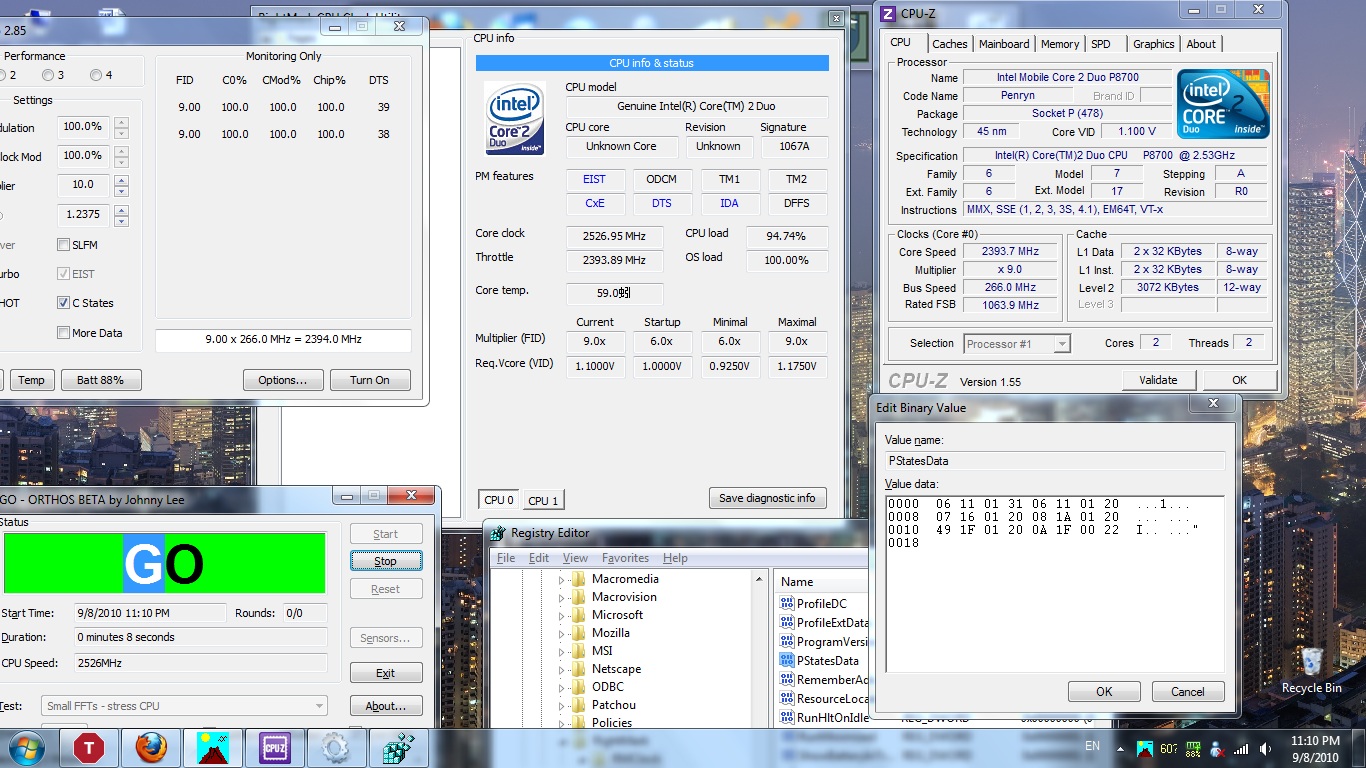Open the Recycle Bin on the desktop
Screen dimensions: 1366x768
click(x=1312, y=670)
